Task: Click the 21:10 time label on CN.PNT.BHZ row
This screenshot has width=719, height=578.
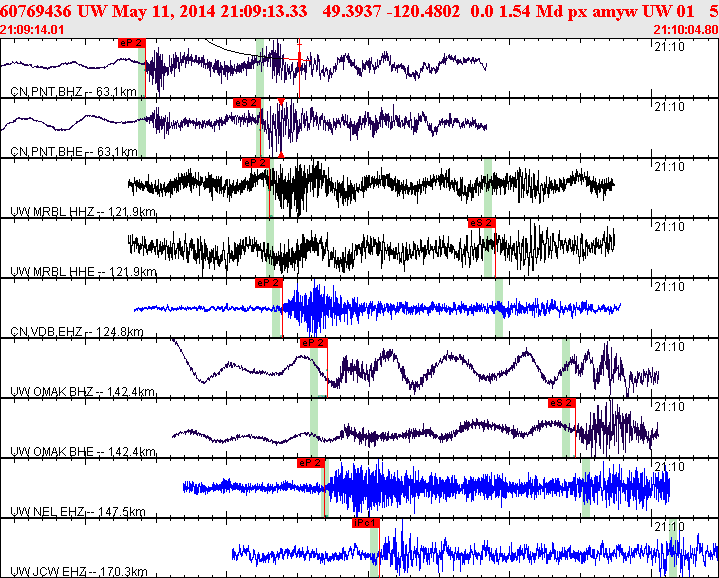Action: coord(669,47)
